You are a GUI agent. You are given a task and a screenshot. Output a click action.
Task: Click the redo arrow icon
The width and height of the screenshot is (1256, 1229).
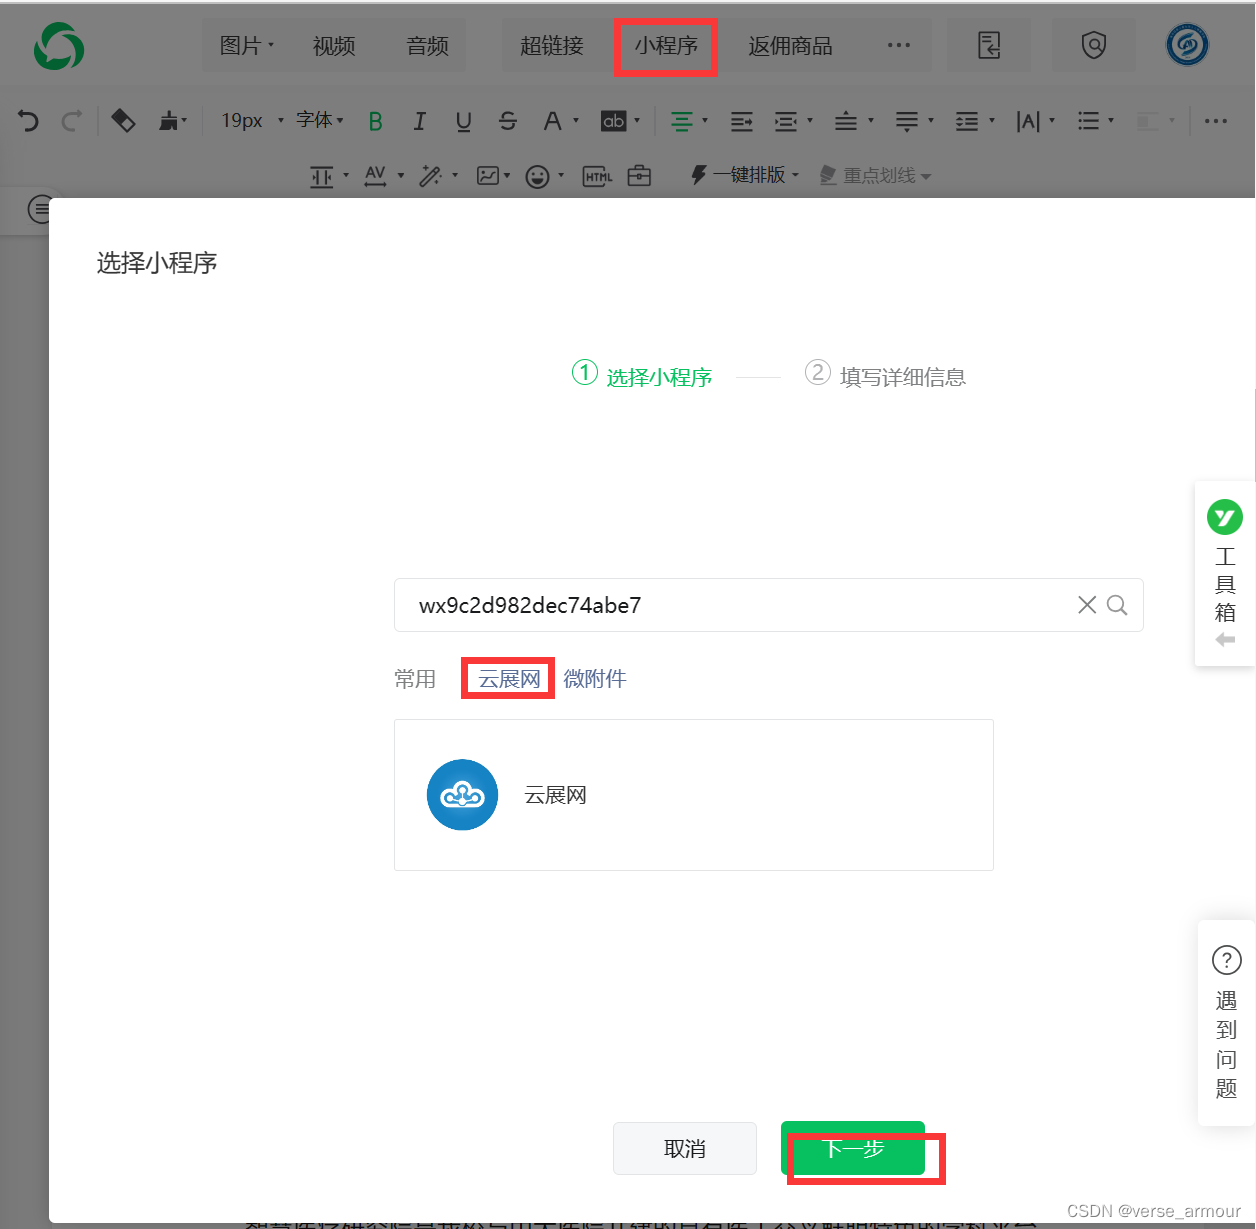71,121
